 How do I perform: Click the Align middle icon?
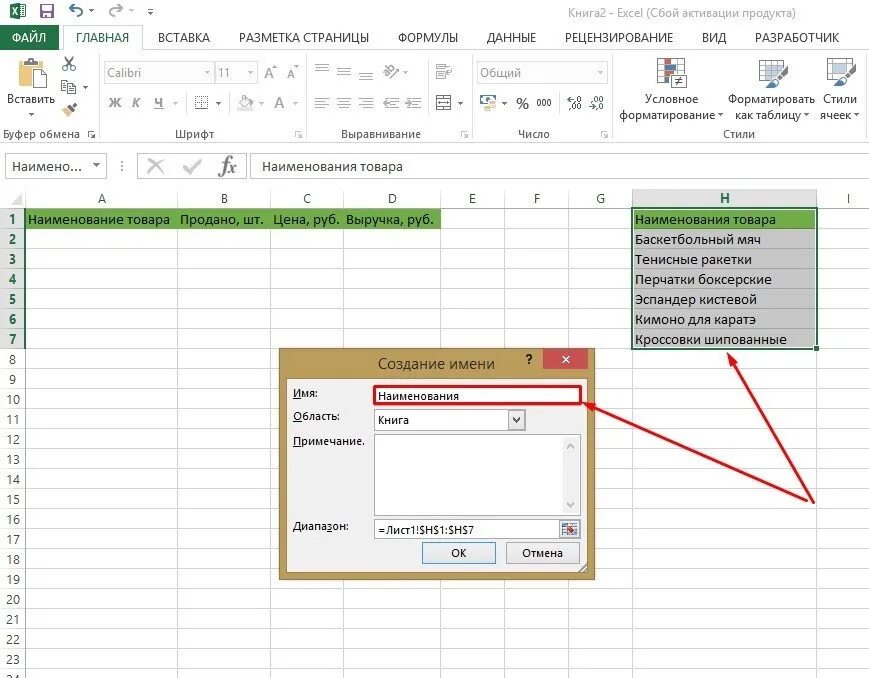click(x=344, y=72)
